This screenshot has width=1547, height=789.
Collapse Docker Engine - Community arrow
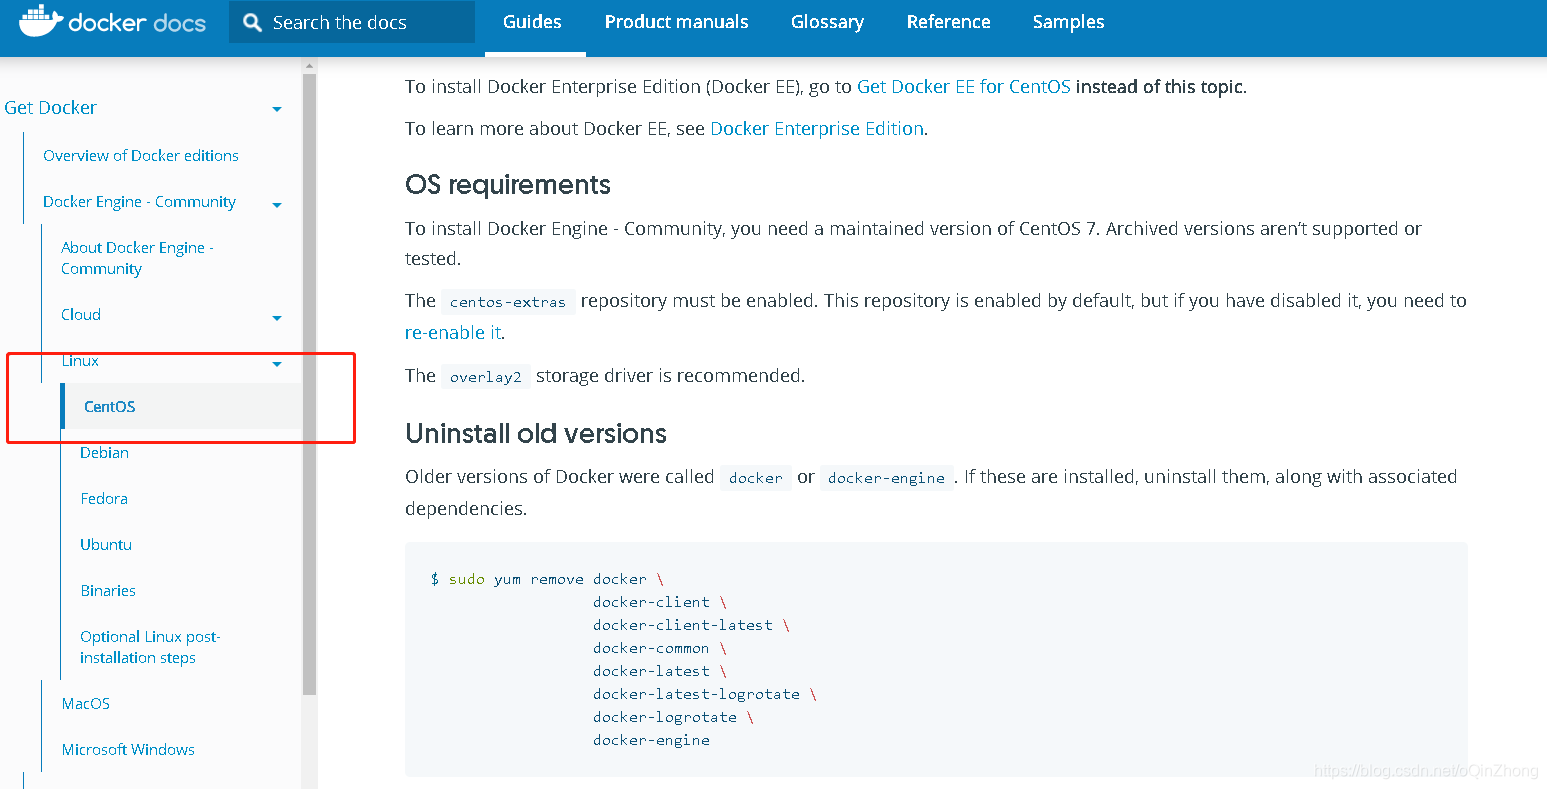pyautogui.click(x=277, y=205)
